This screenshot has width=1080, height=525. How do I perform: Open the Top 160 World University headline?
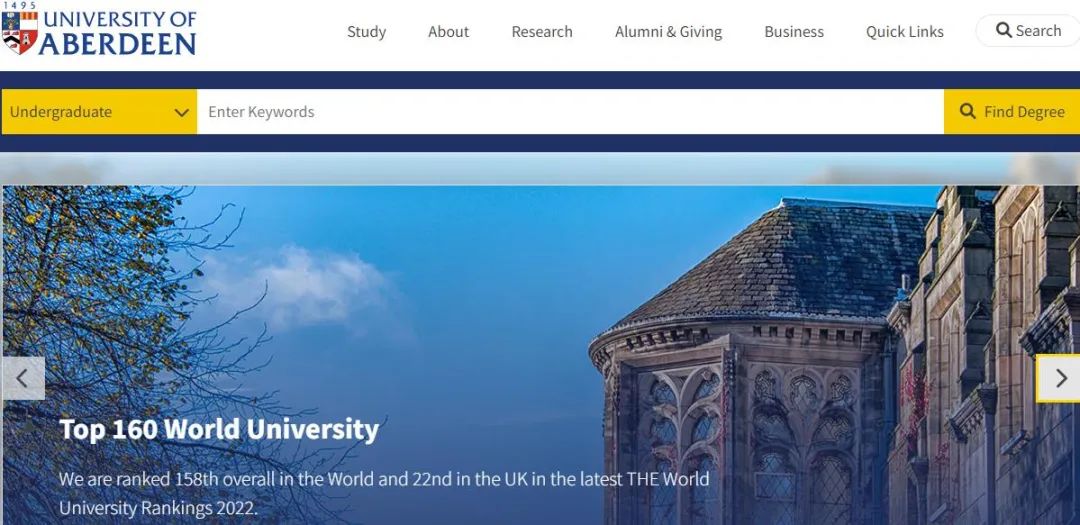(219, 429)
